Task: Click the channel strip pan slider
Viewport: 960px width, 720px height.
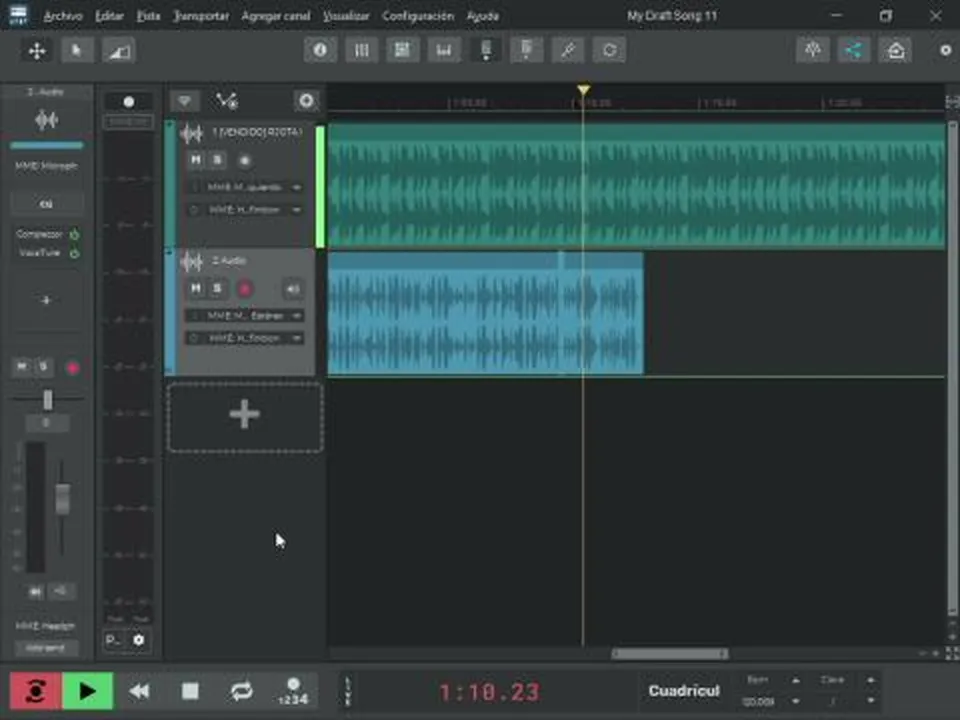Action: (x=47, y=400)
